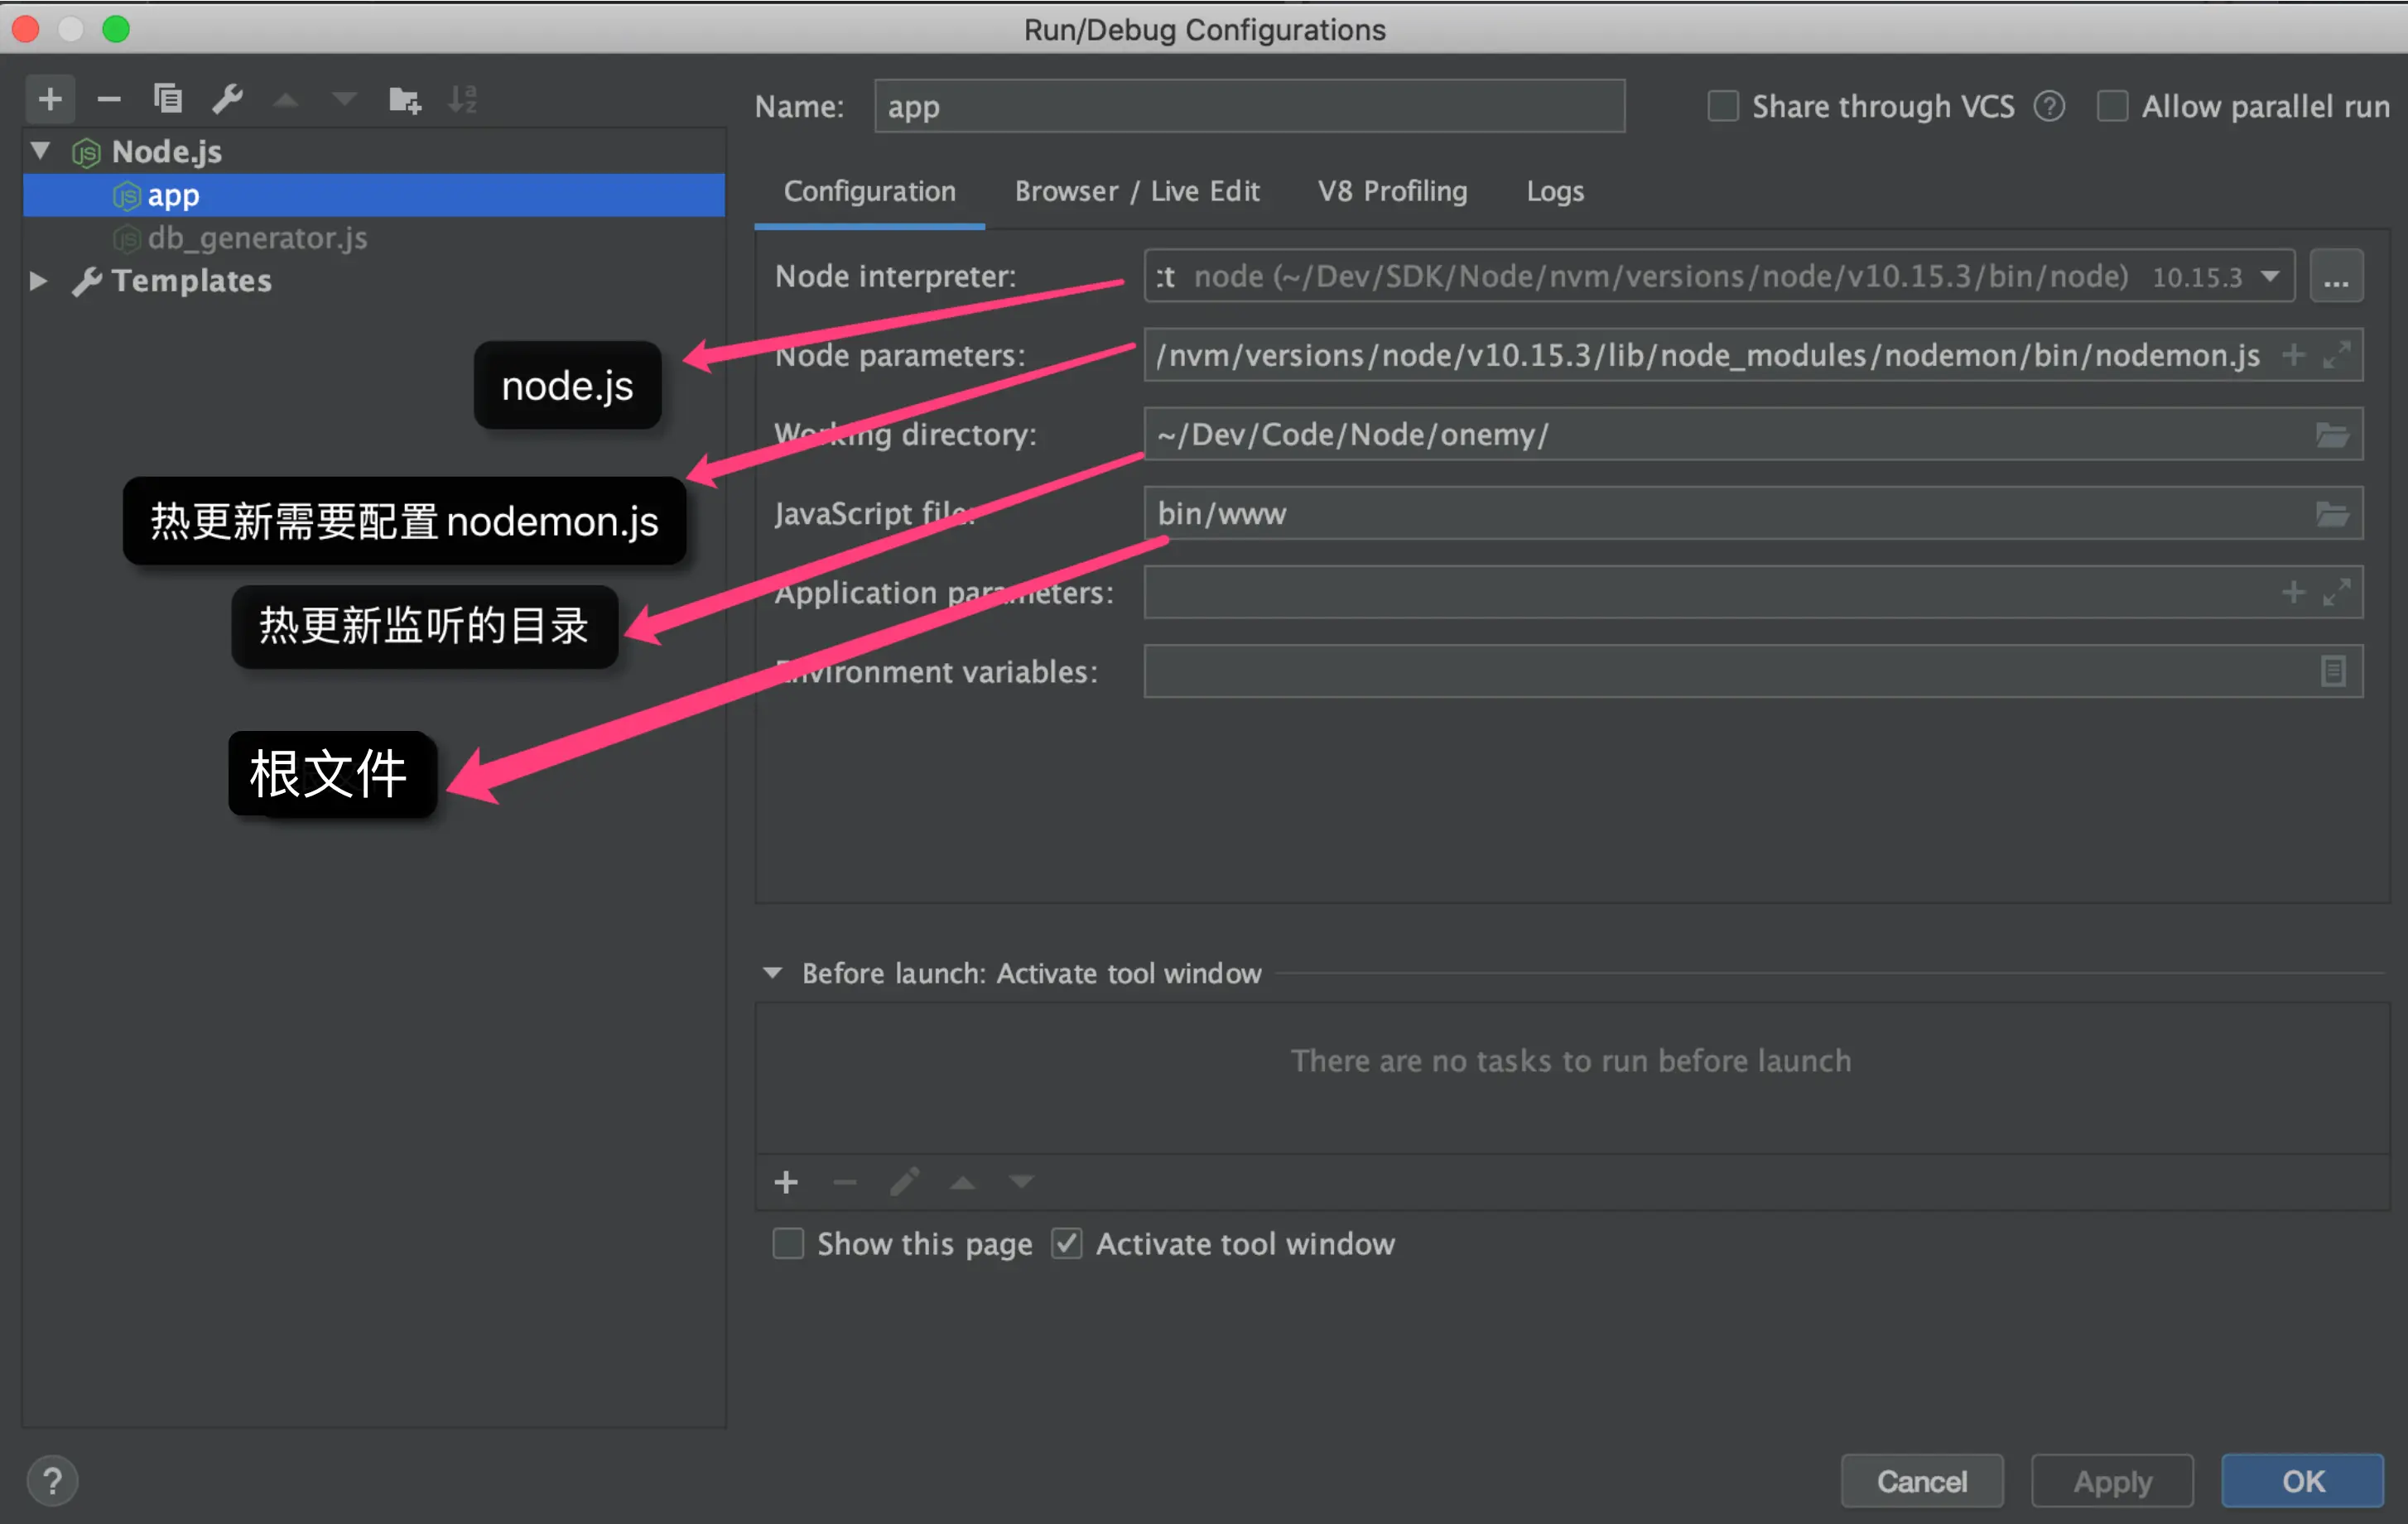Open the Environment variables editor icon
Viewport: 2408px width, 1524px height.
2332,671
